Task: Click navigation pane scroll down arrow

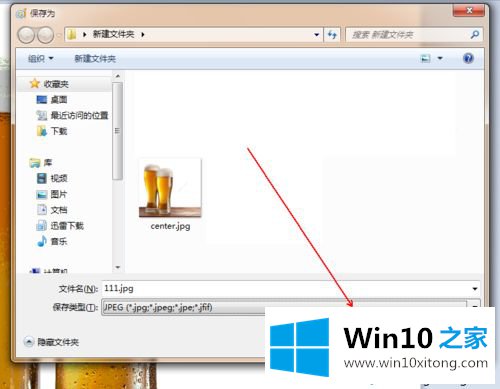Action: [117, 267]
